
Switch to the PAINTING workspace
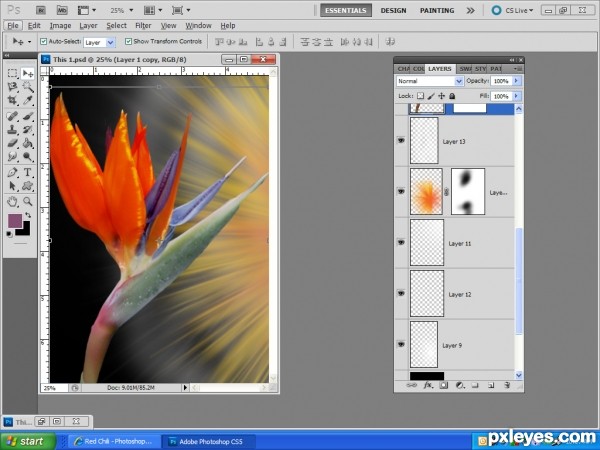(x=437, y=10)
